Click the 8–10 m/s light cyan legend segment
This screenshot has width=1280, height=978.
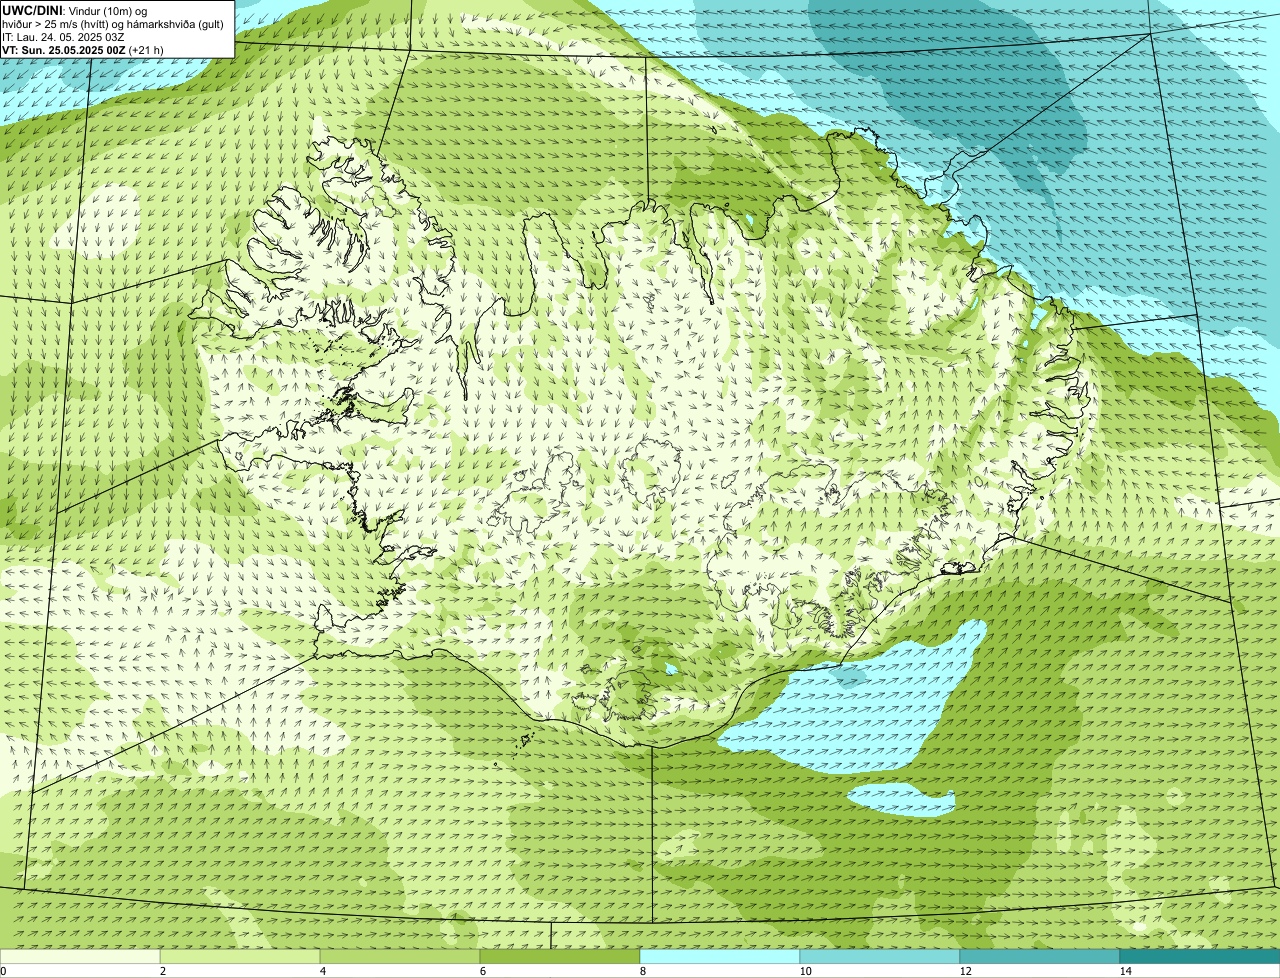click(720, 956)
